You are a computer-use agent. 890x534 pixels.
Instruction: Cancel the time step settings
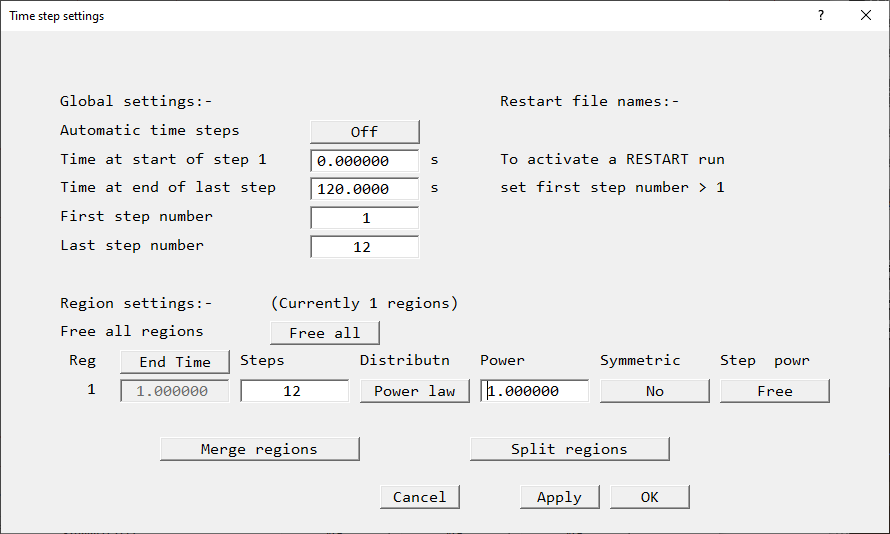click(419, 497)
